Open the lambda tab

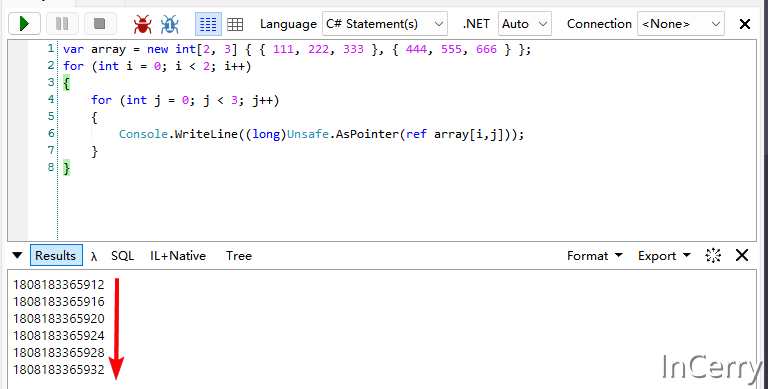(x=94, y=256)
